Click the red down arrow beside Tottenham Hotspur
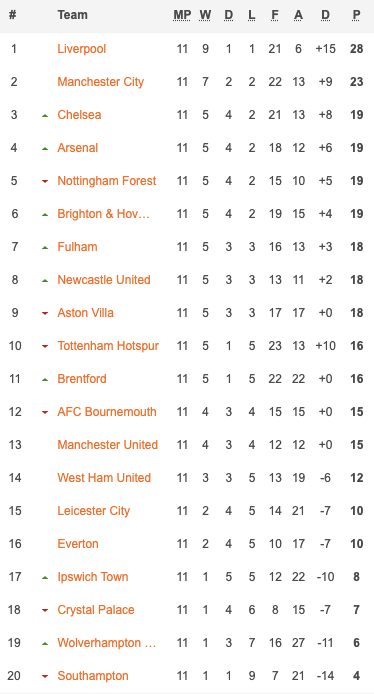This screenshot has height=694, width=374. [45, 347]
